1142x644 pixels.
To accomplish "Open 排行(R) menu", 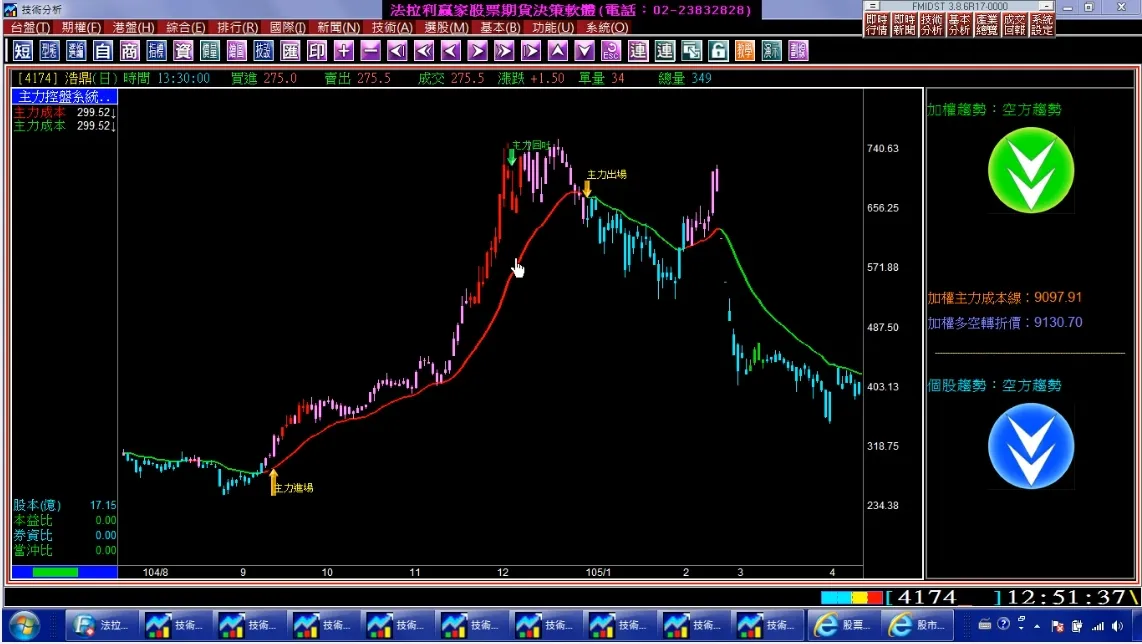I will [237, 28].
